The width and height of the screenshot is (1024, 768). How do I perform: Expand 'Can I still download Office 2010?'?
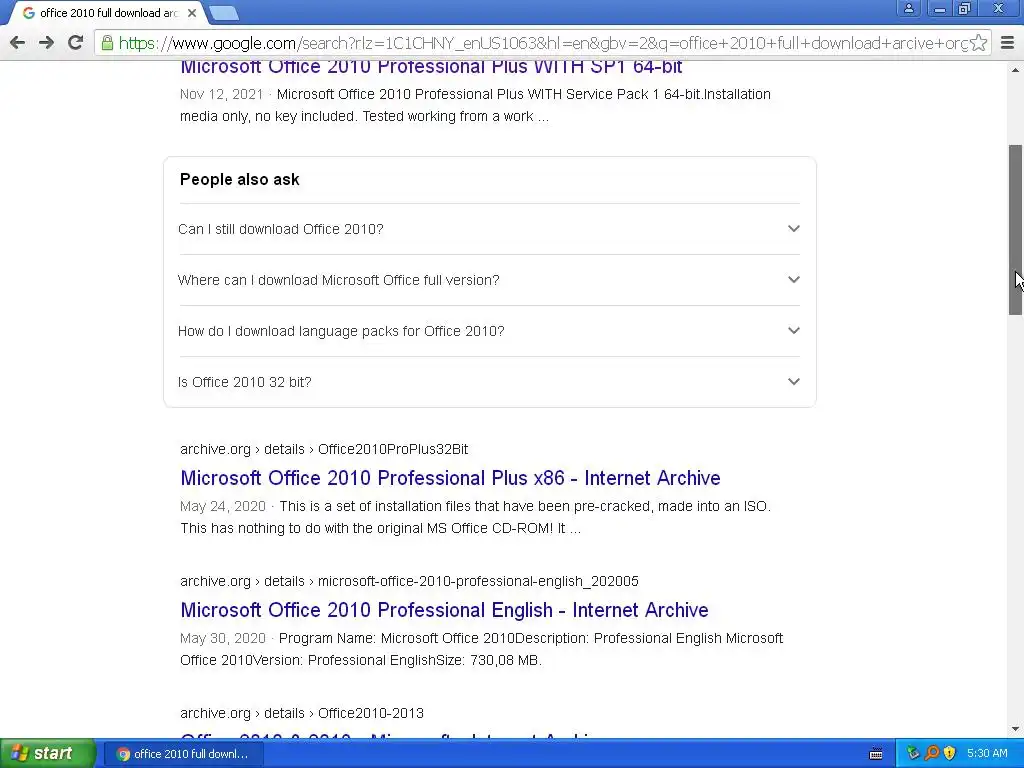pyautogui.click(x=489, y=229)
